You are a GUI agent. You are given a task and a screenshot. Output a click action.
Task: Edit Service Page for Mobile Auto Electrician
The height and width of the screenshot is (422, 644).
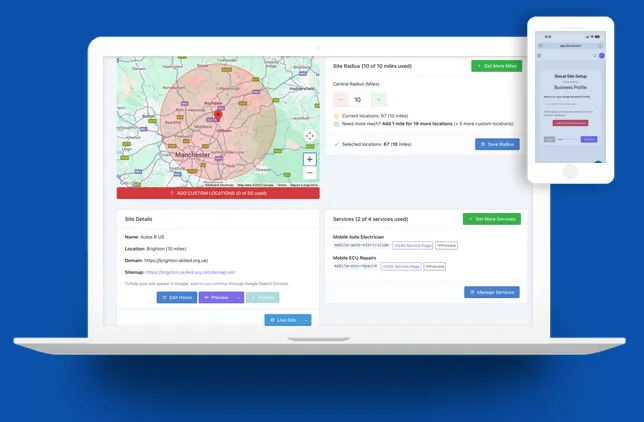(x=413, y=245)
